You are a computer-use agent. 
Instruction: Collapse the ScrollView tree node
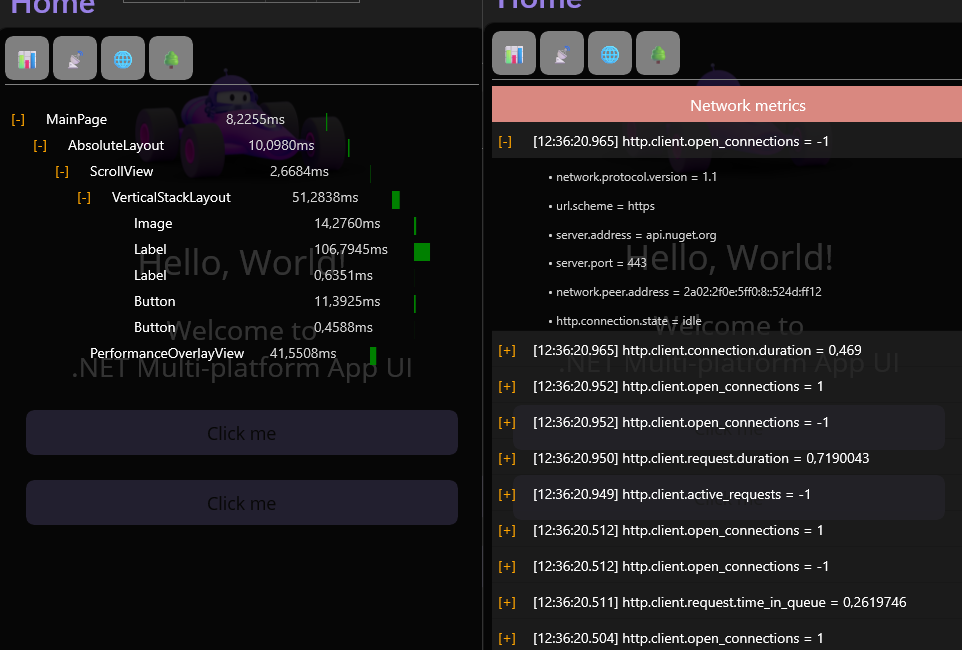pos(62,171)
